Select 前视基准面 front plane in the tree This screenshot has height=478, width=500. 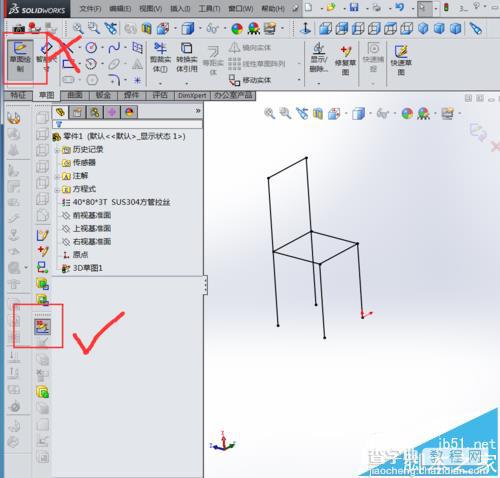(x=86, y=215)
